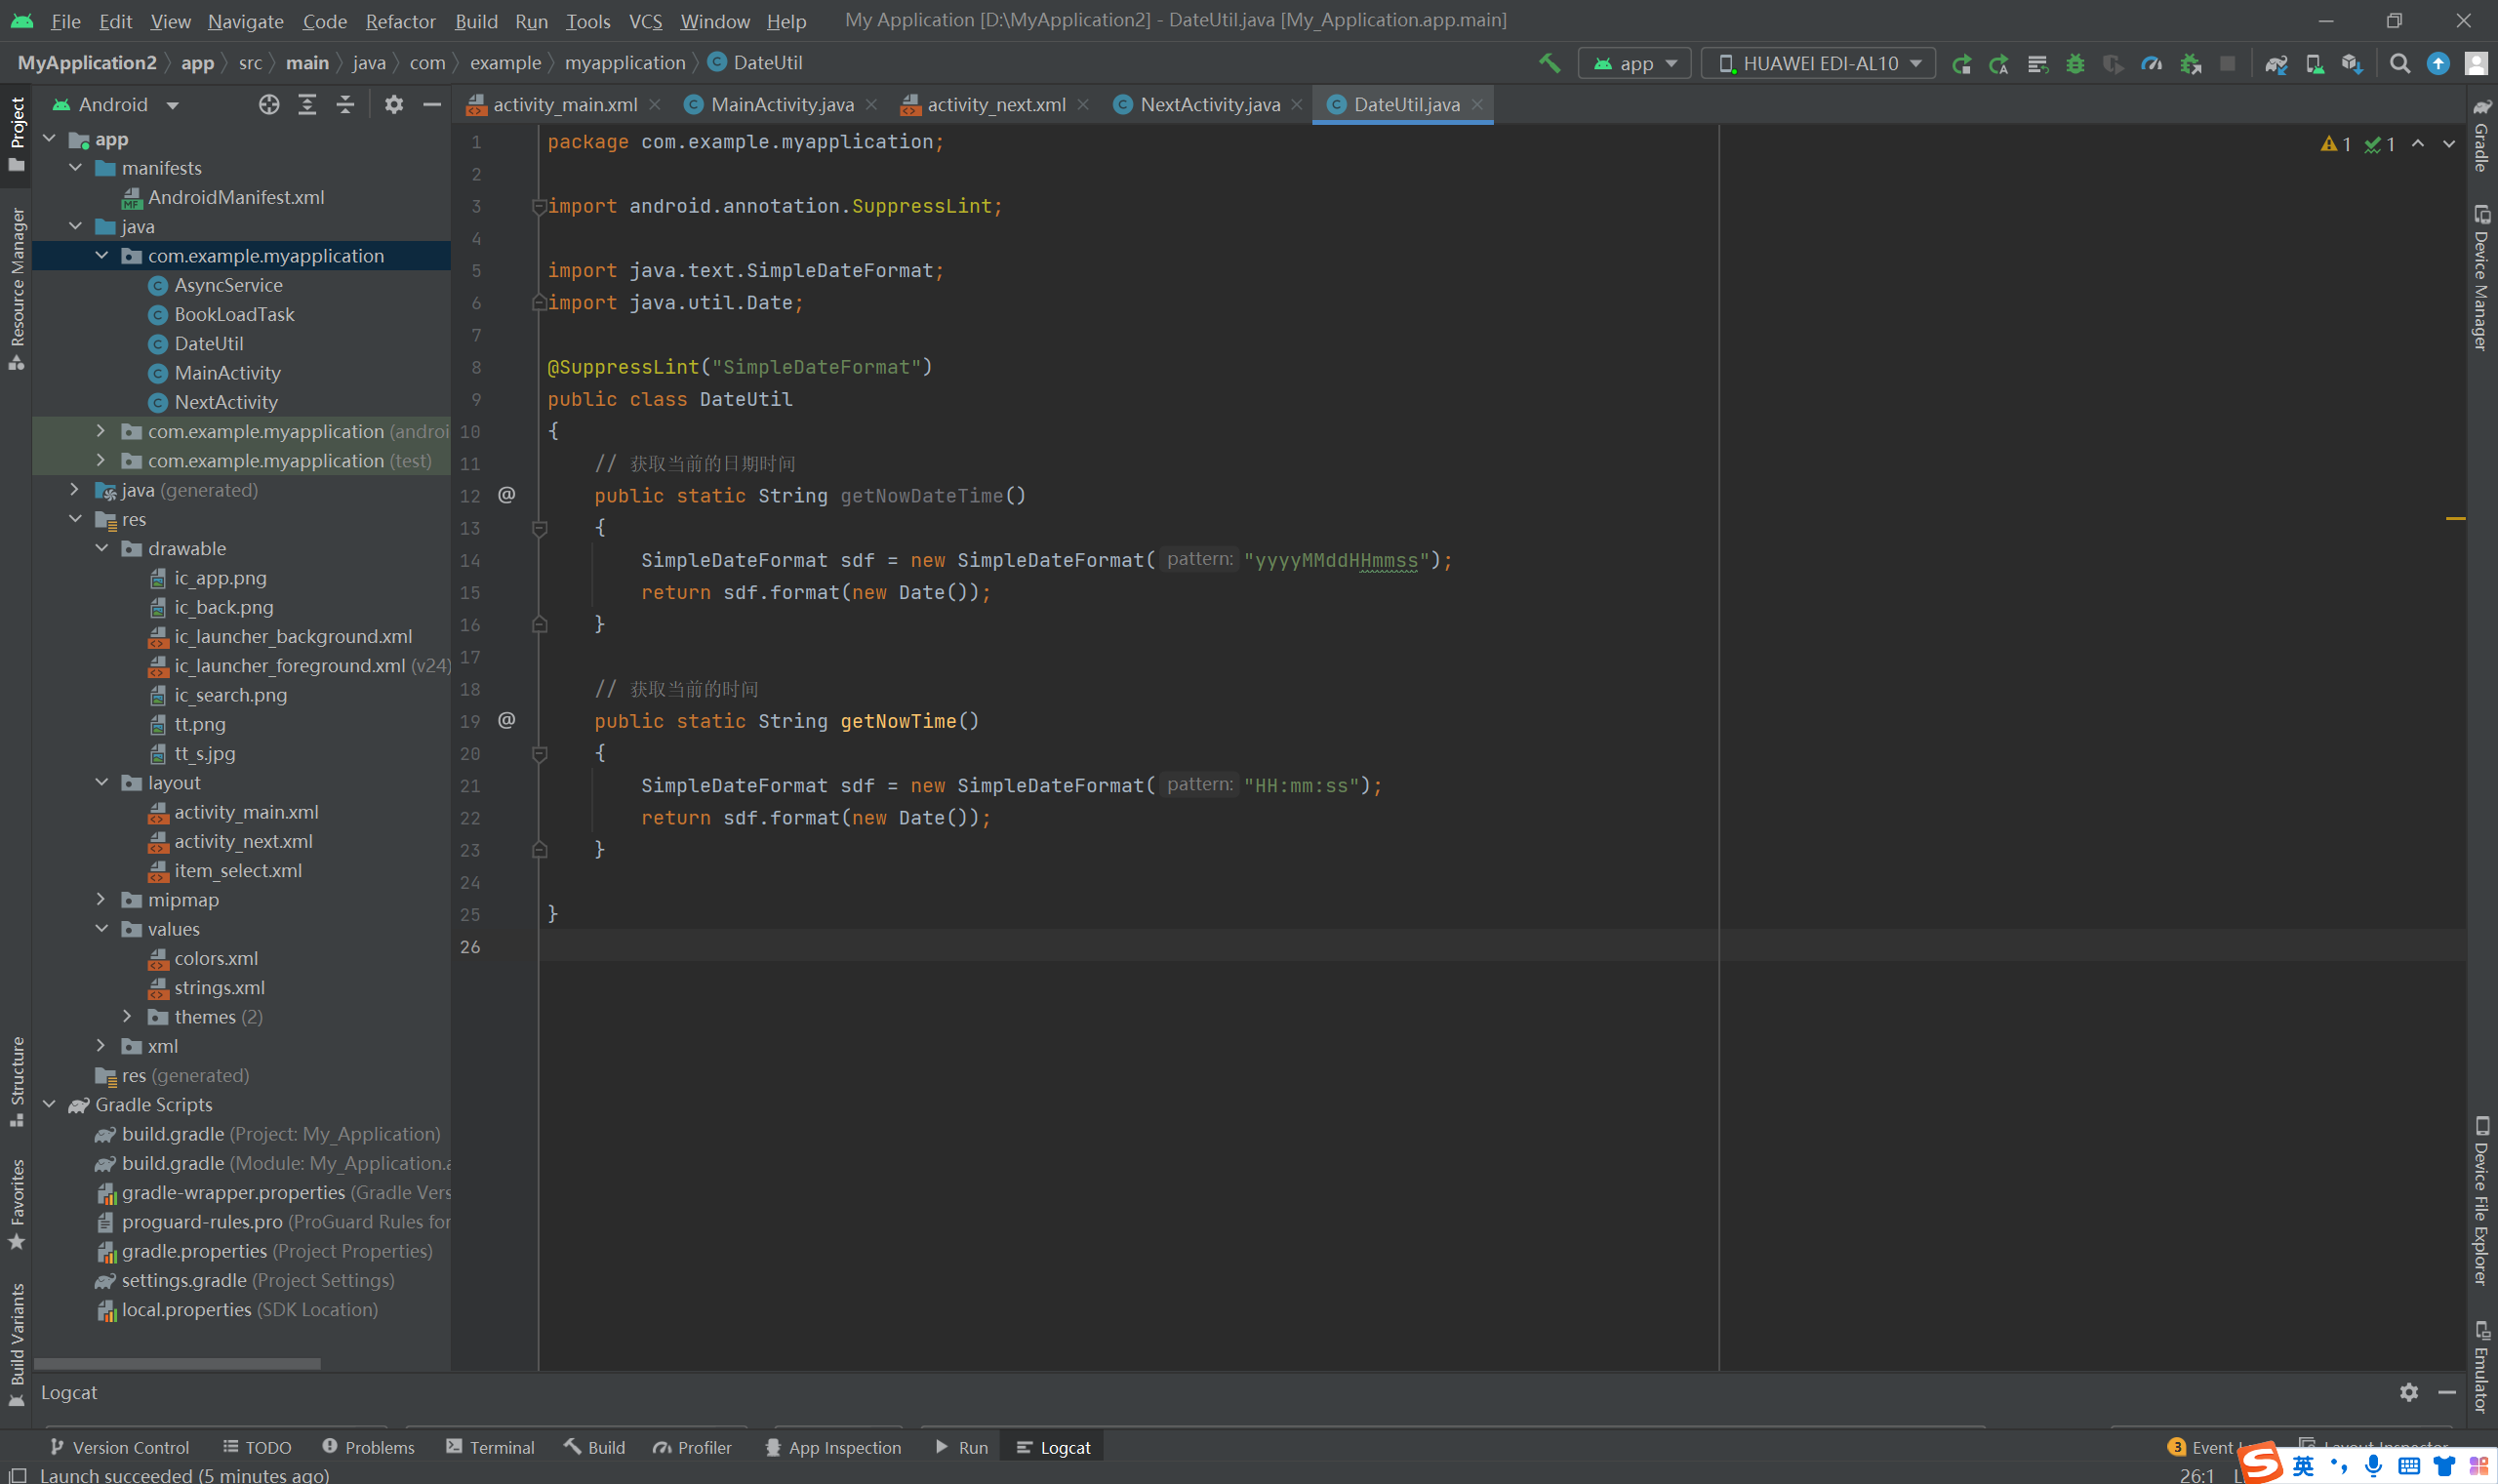Open project panel gear options

[394, 104]
